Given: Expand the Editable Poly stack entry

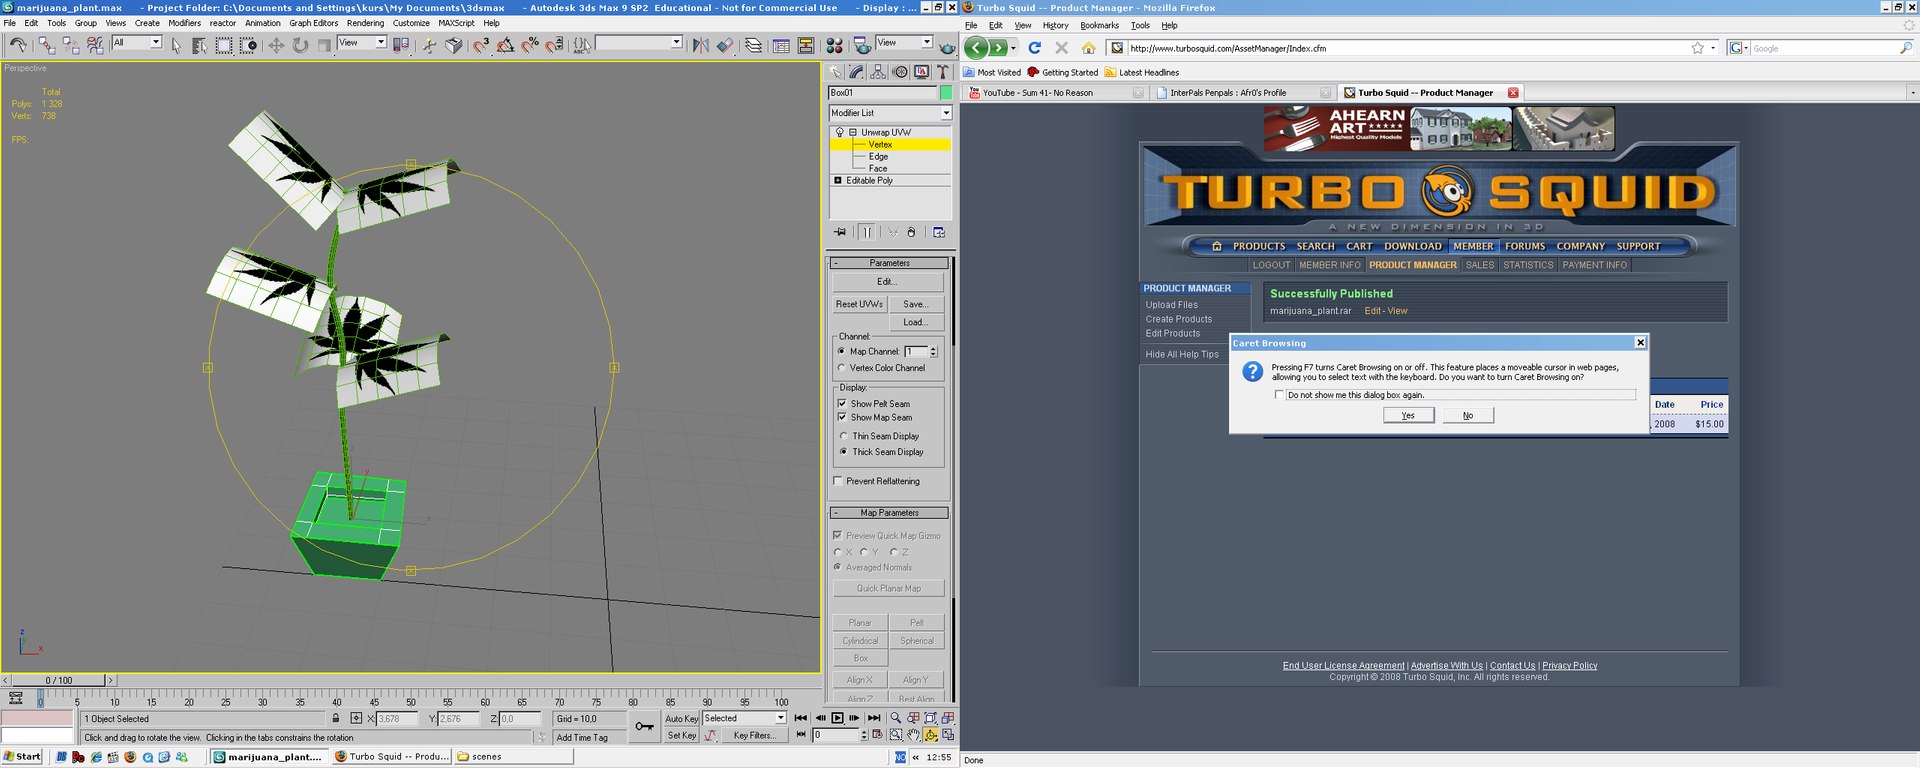Looking at the screenshot, I should tap(838, 181).
